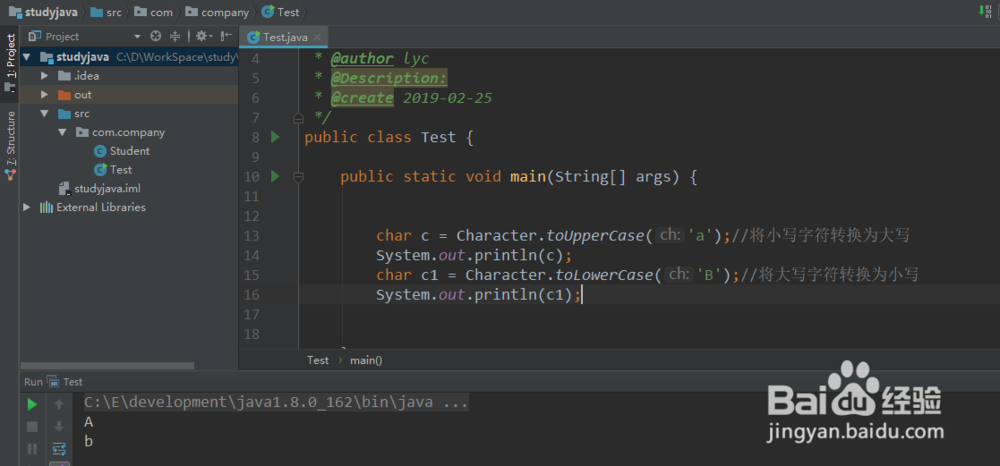Select the src folder in tree
The width and height of the screenshot is (1000, 466).
82,114
